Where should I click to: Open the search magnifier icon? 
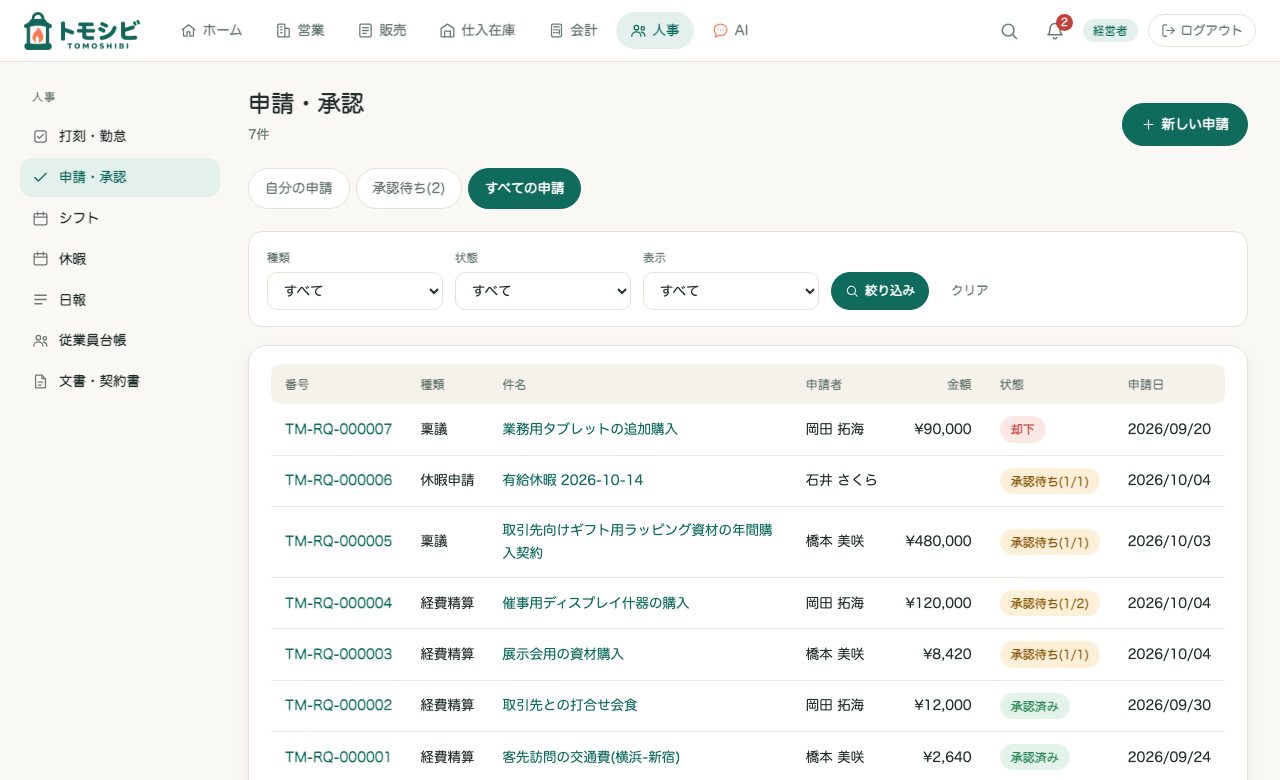pos(1009,31)
